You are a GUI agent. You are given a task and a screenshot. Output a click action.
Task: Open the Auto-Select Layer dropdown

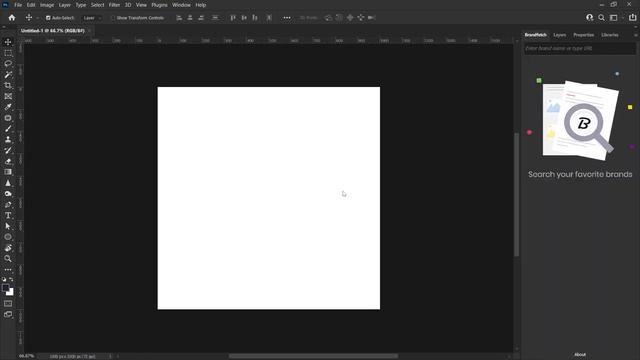tap(91, 18)
